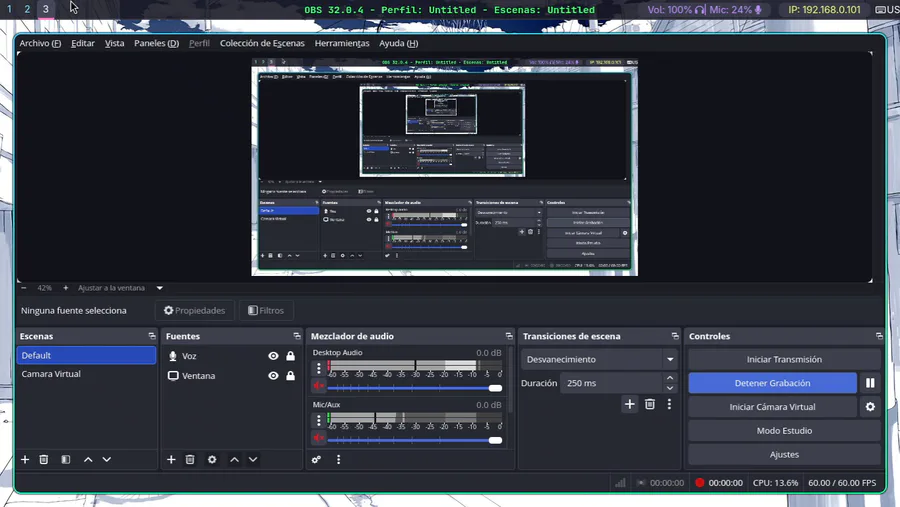Toggle visibility of Voz source
The width and height of the screenshot is (900, 507).
[x=273, y=356]
